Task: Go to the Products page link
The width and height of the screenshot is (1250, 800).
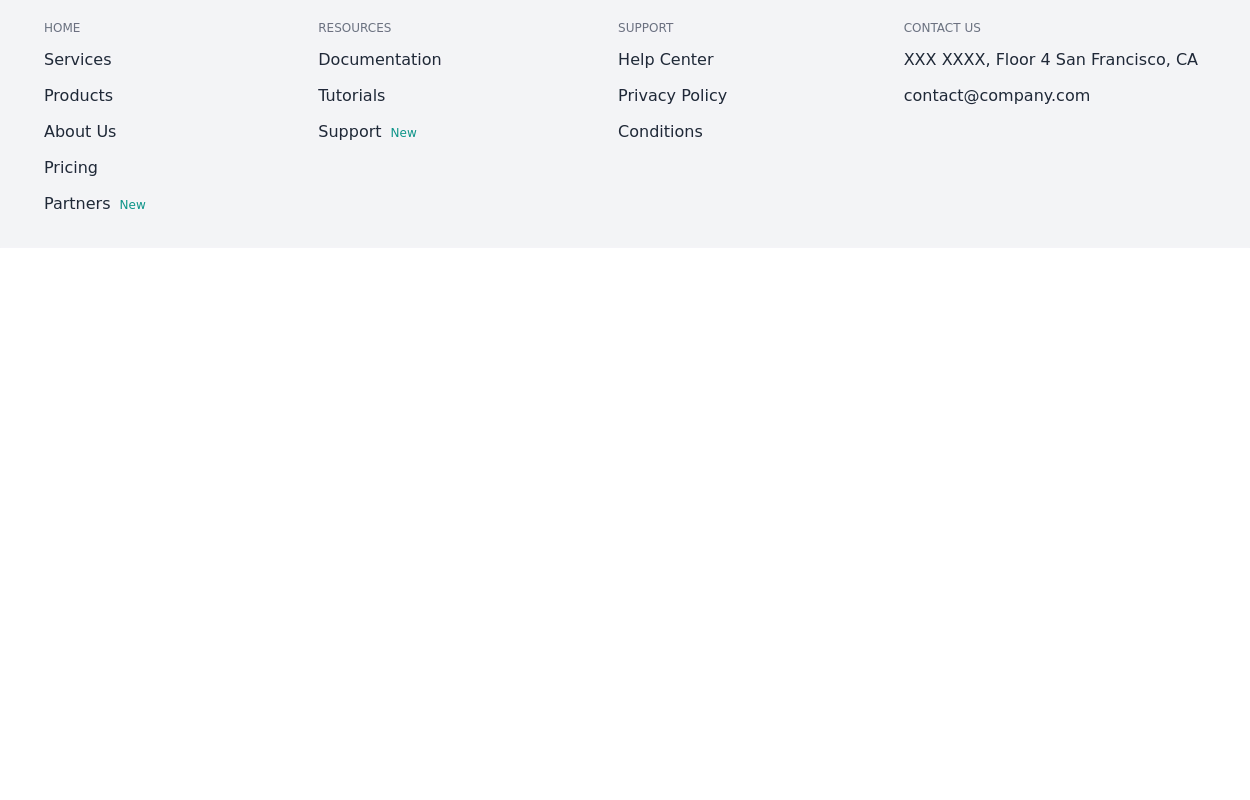Action: (78, 96)
